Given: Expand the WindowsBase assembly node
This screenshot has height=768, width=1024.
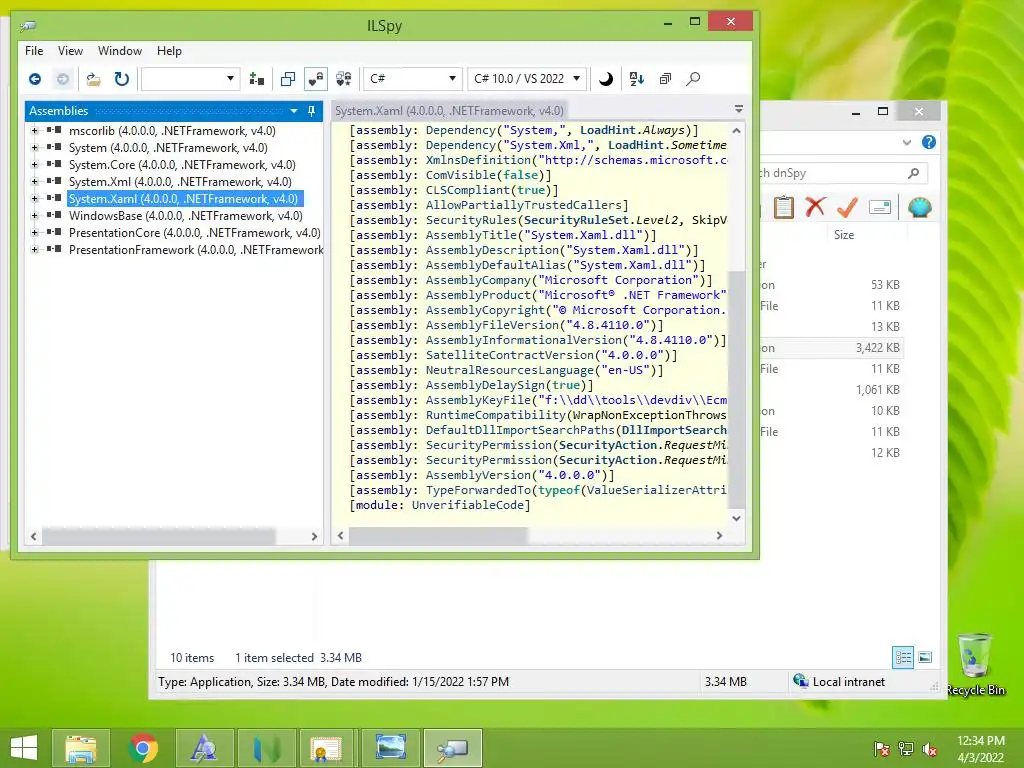Looking at the screenshot, I should point(35,216).
